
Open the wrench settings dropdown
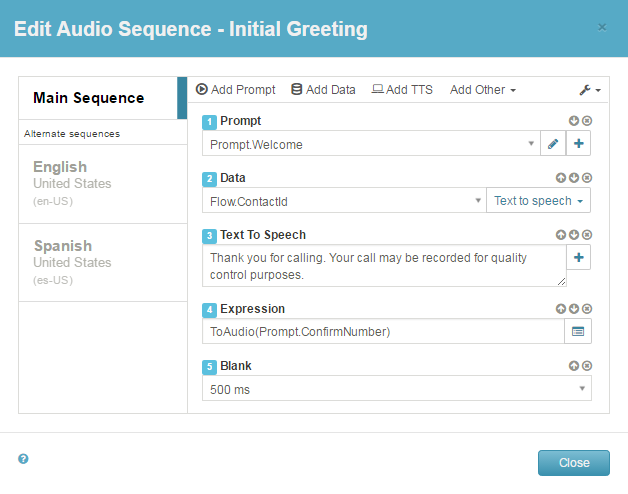coord(590,90)
